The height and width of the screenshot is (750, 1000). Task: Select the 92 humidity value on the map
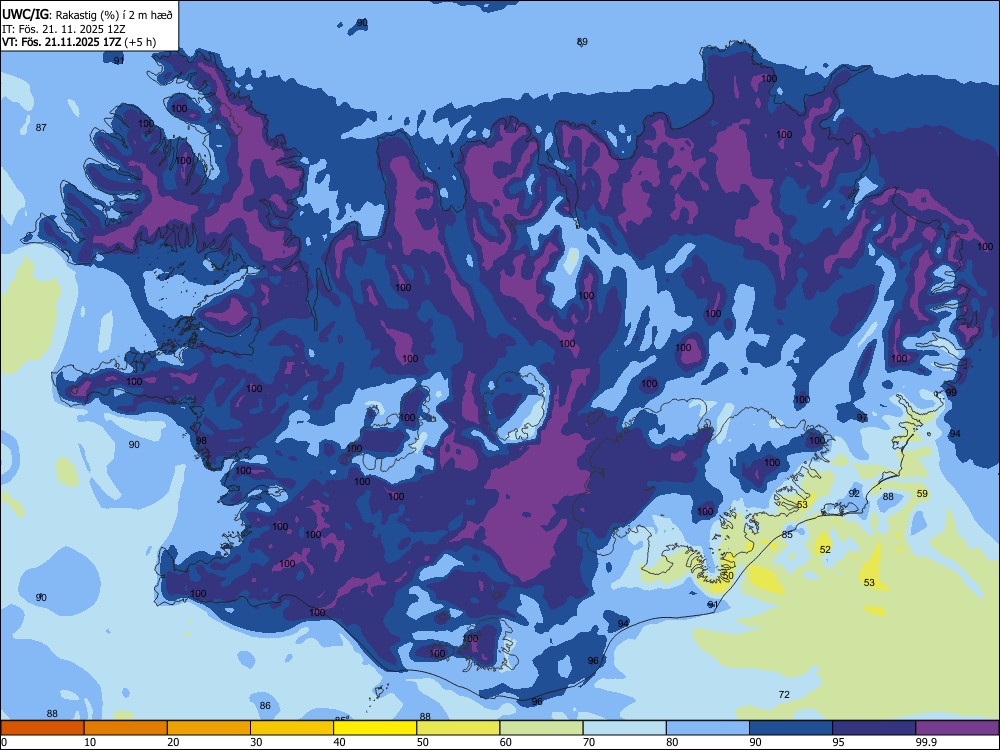[x=855, y=494]
